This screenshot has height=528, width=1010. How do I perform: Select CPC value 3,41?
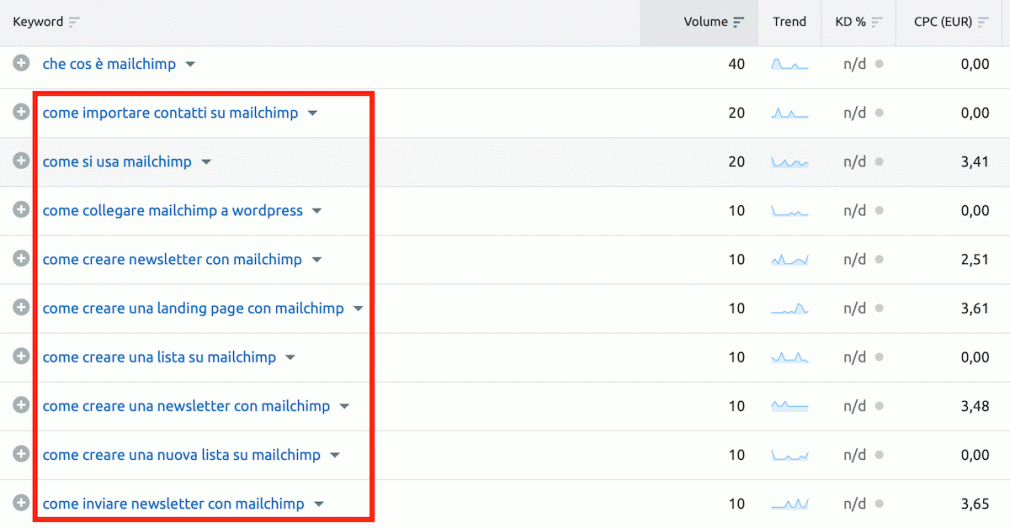pyautogui.click(x=975, y=162)
